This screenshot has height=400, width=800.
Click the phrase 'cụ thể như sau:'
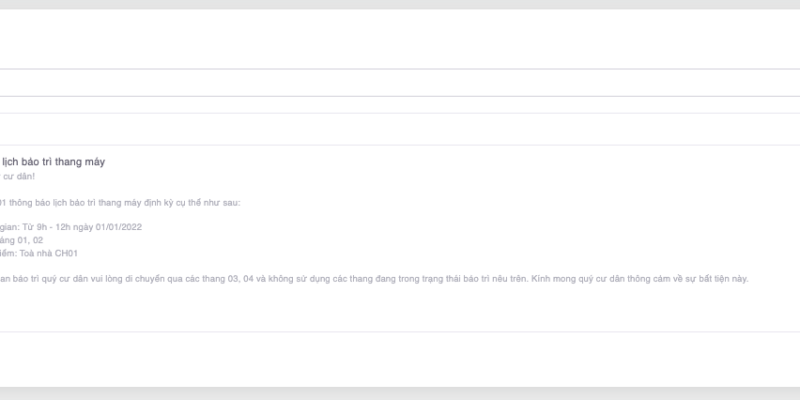click(208, 203)
